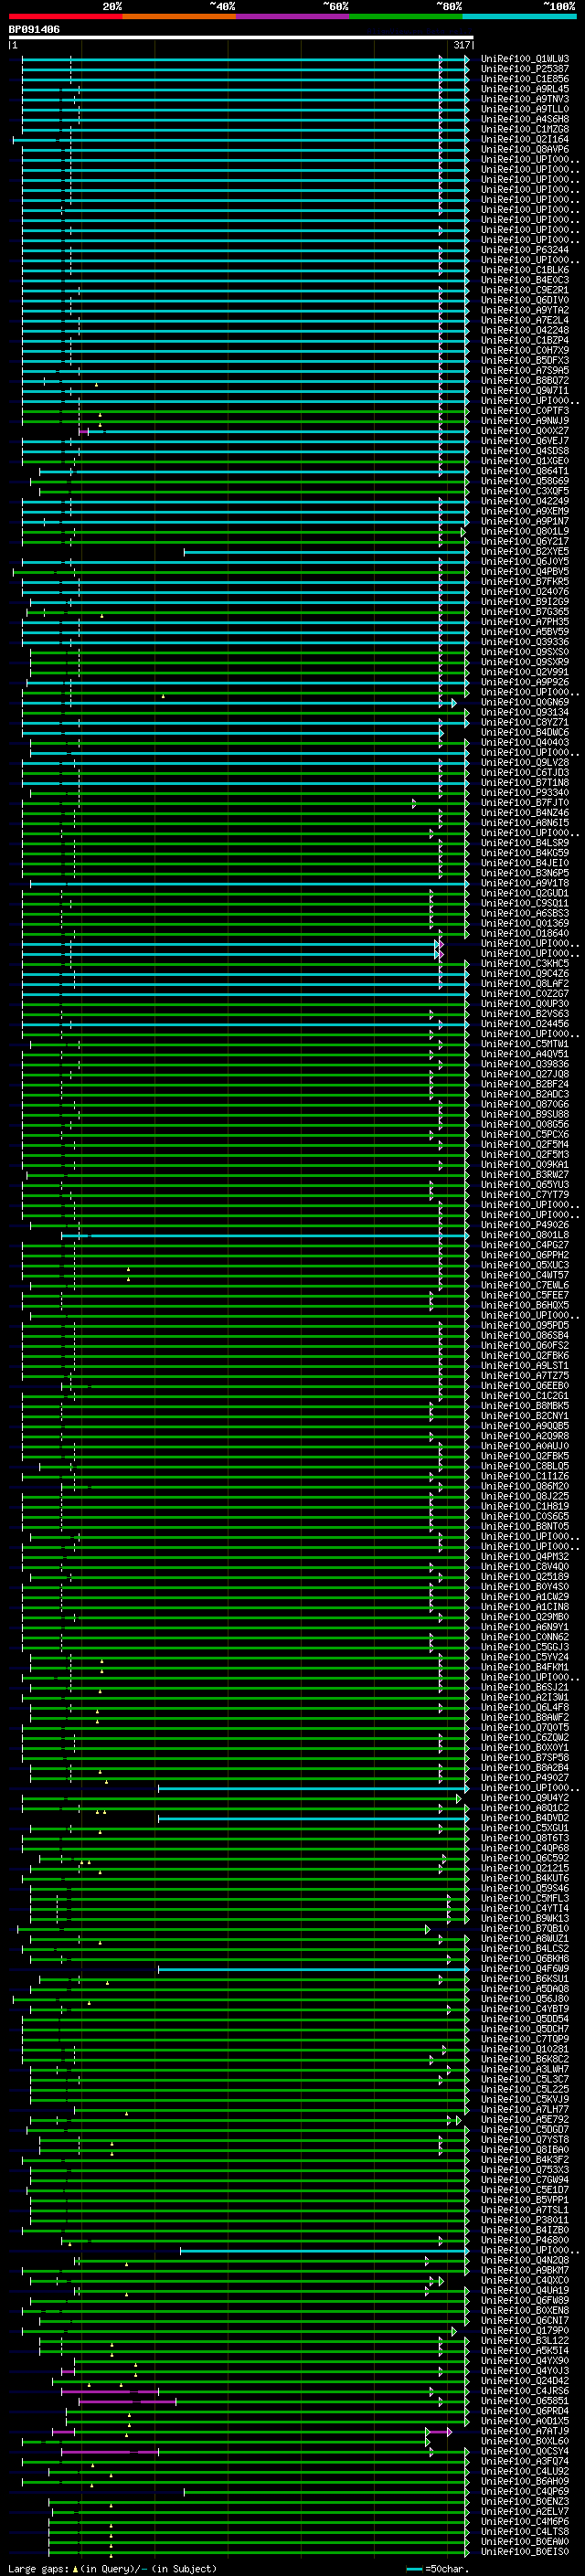Open hit UniRef100_C1E856
The height and width of the screenshot is (2576, 585).
525,79
